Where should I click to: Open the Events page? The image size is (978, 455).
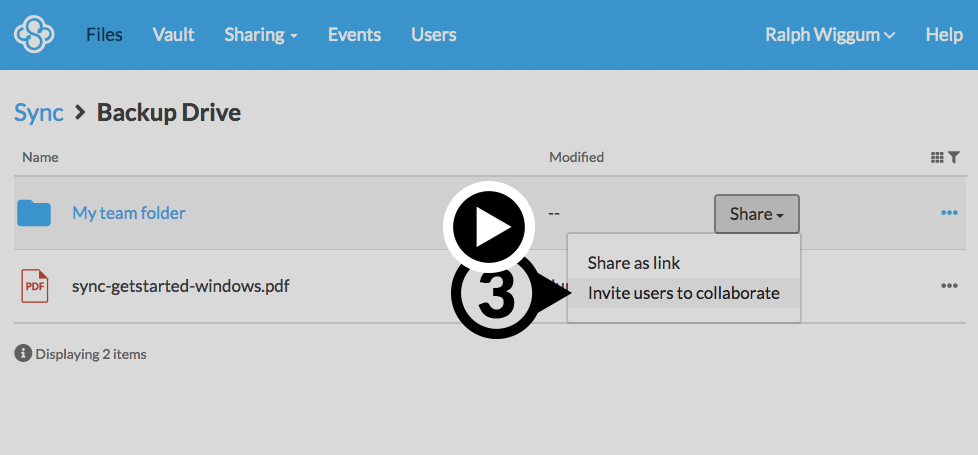click(354, 35)
